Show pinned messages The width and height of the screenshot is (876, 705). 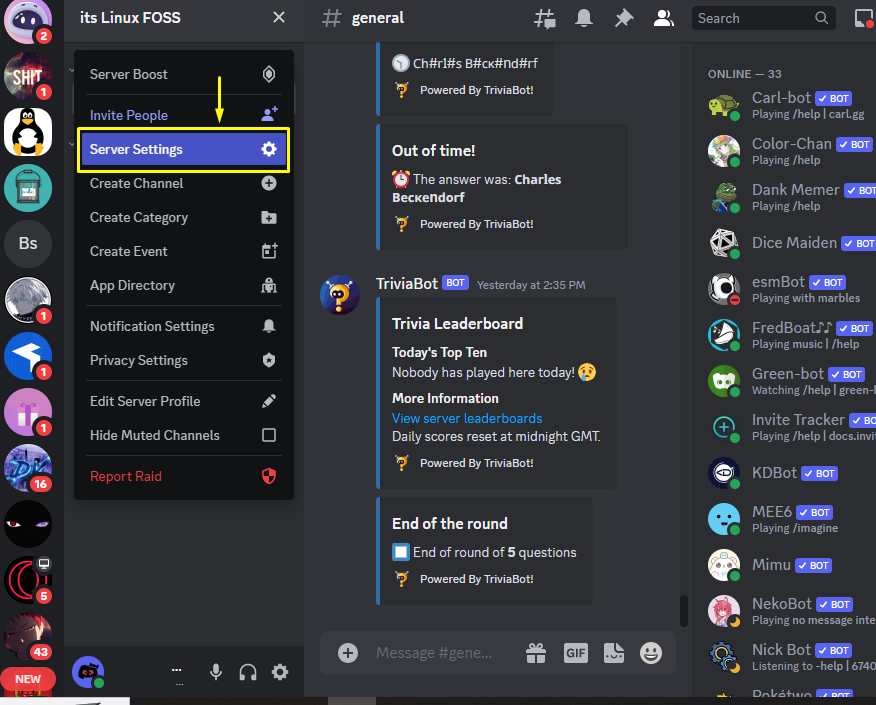(623, 18)
